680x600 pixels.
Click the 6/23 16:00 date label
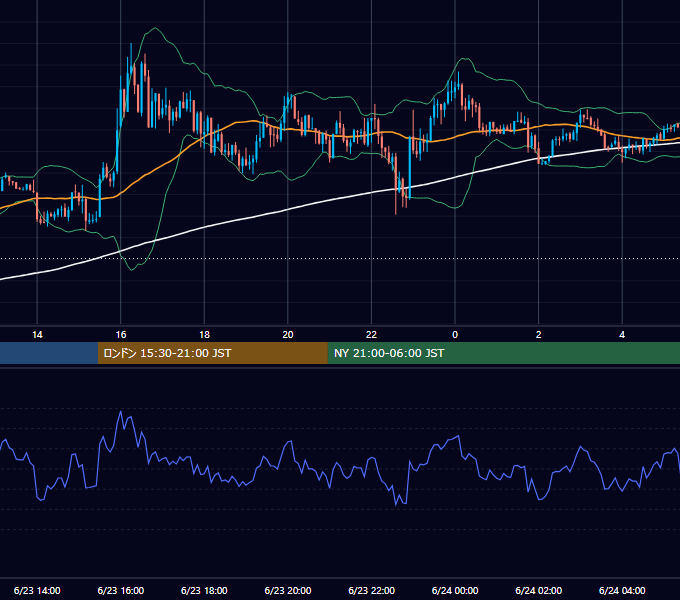pyautogui.click(x=121, y=590)
